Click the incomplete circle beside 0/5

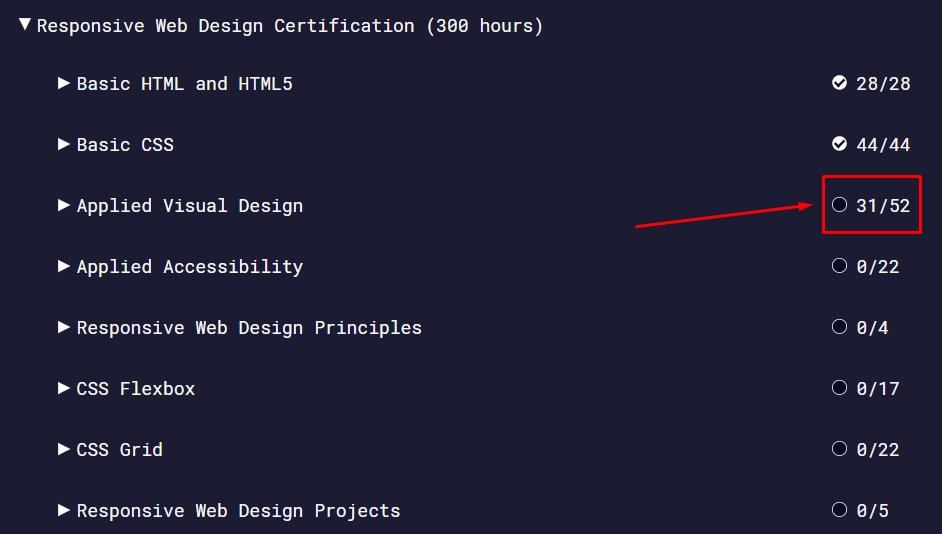coord(839,509)
